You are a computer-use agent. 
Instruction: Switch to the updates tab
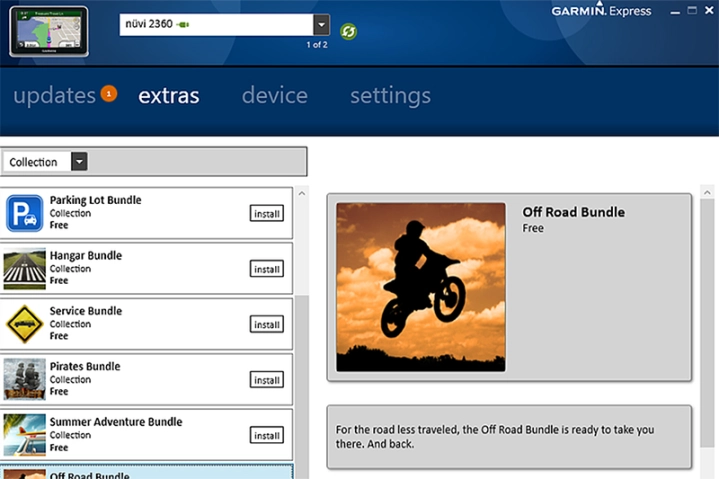[x=54, y=95]
